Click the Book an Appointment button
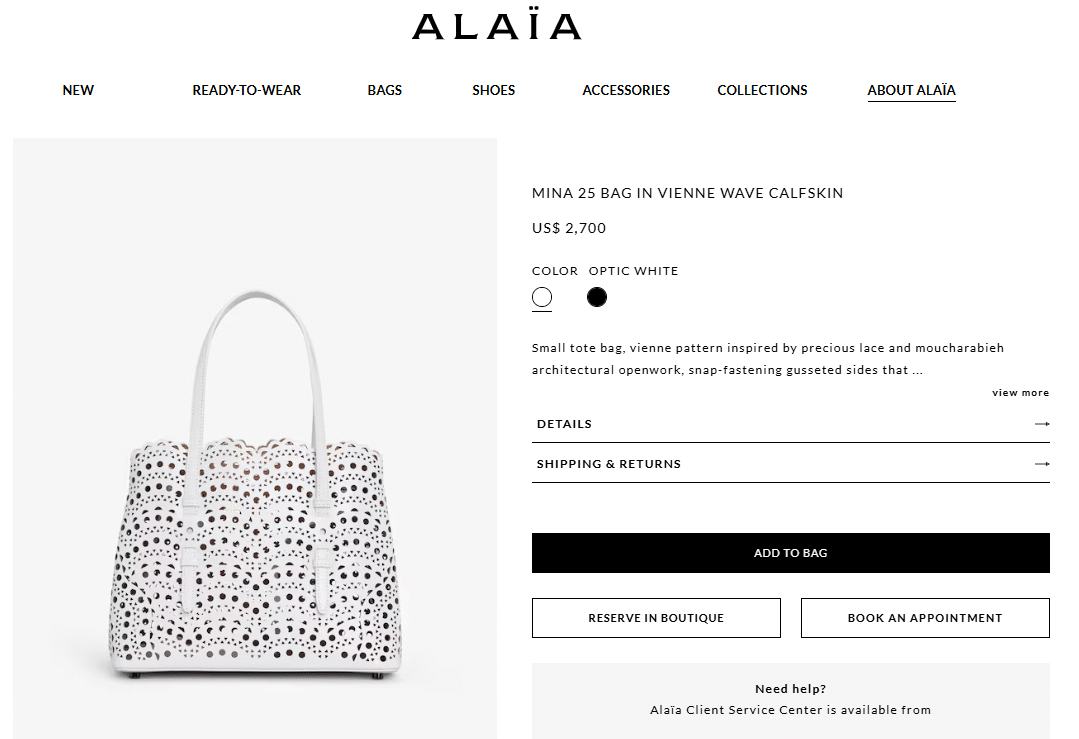Screen dimensions: 1079x739 click(925, 618)
